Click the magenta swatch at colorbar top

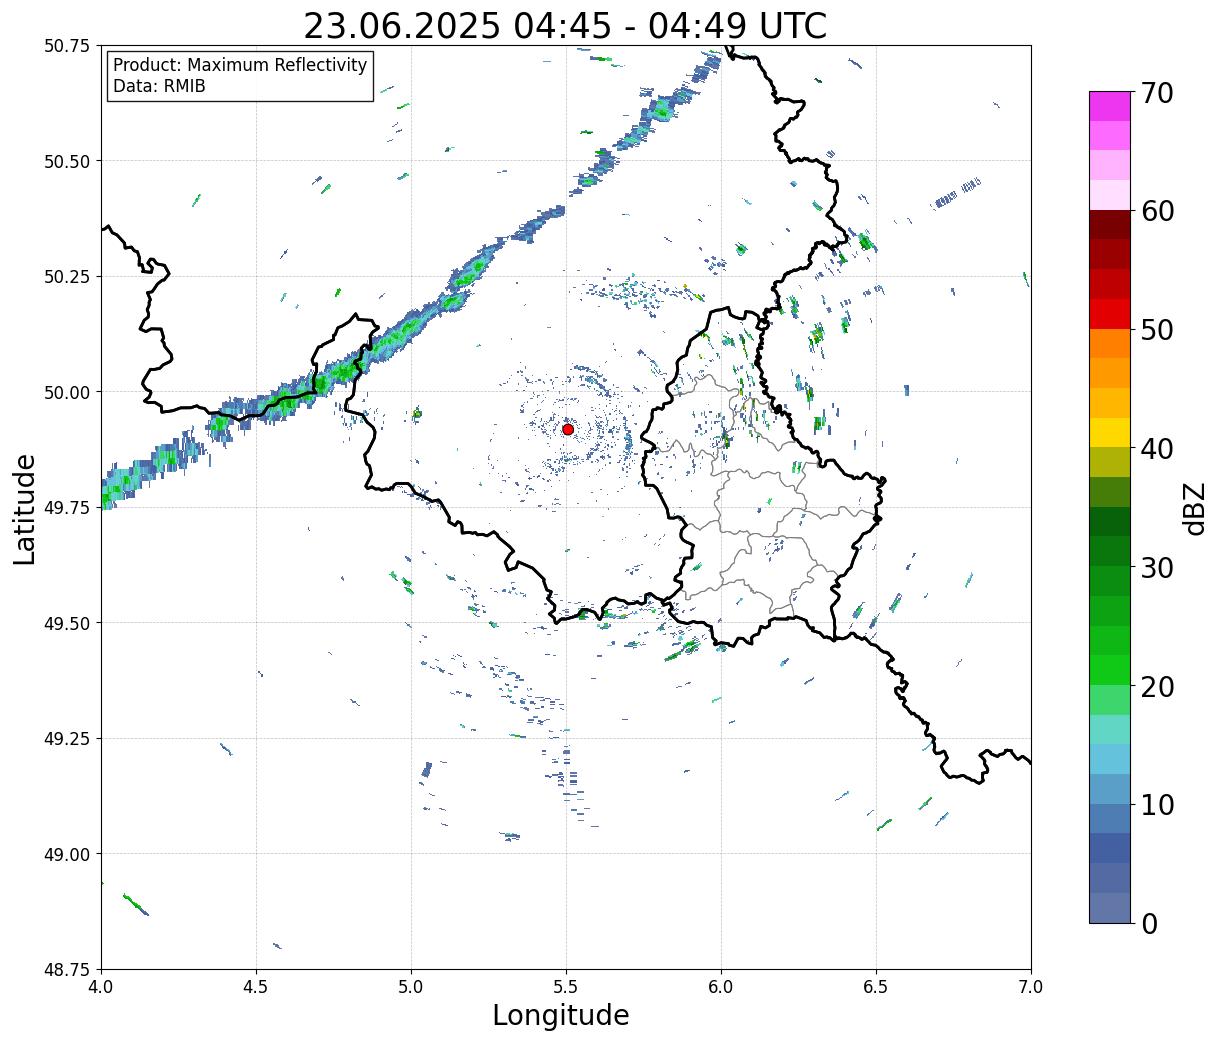(x=1110, y=106)
